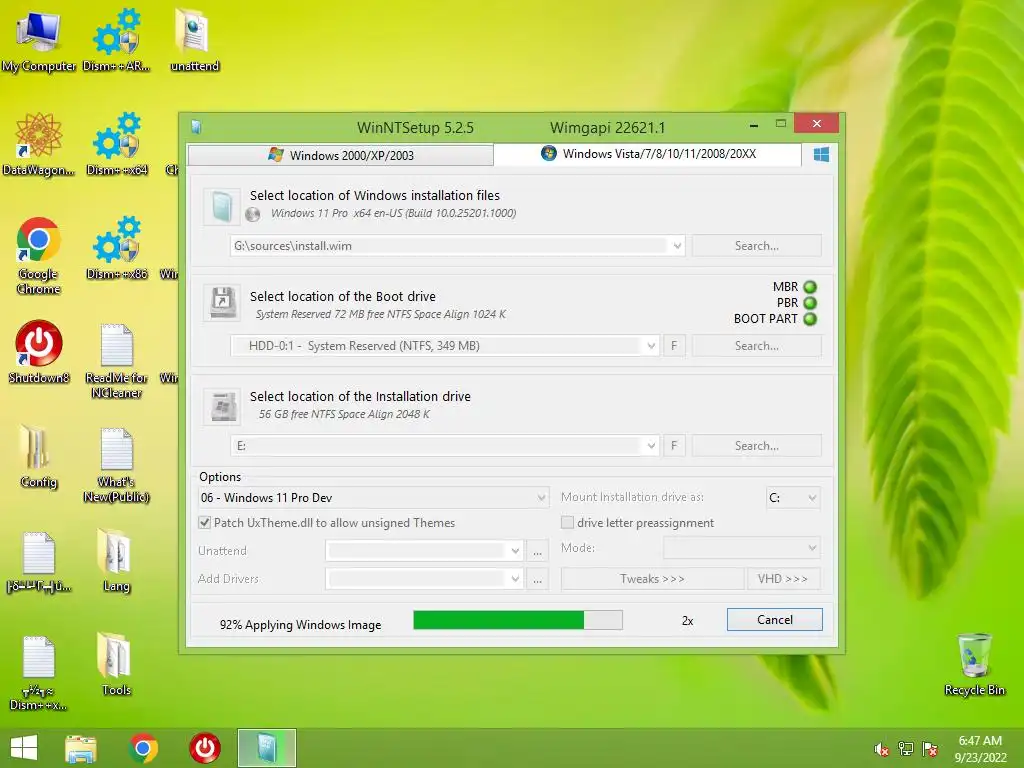Viewport: 1024px width, 768px height.
Task: Browse for Unattend file with ... button
Action: pos(537,551)
